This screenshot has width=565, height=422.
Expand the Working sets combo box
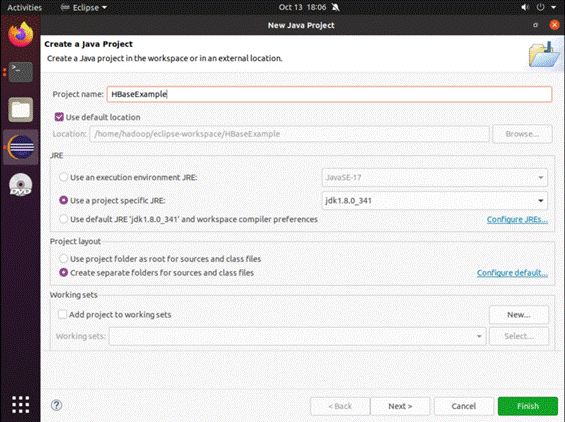297,336
